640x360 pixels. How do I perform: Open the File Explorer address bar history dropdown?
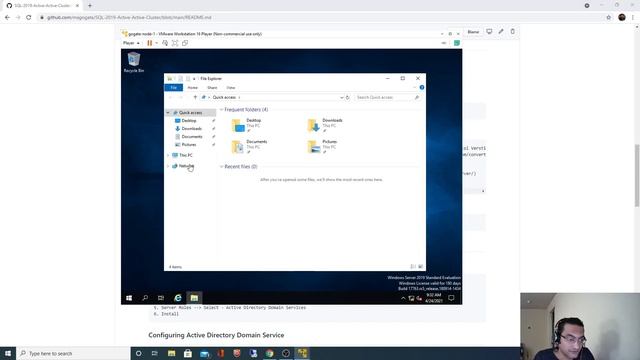(x=342, y=98)
